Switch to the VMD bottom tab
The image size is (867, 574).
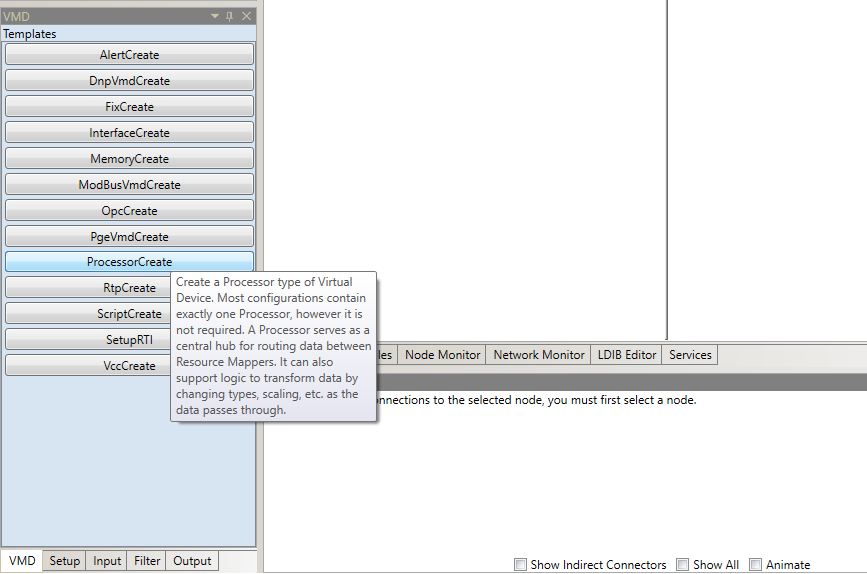[22, 561]
